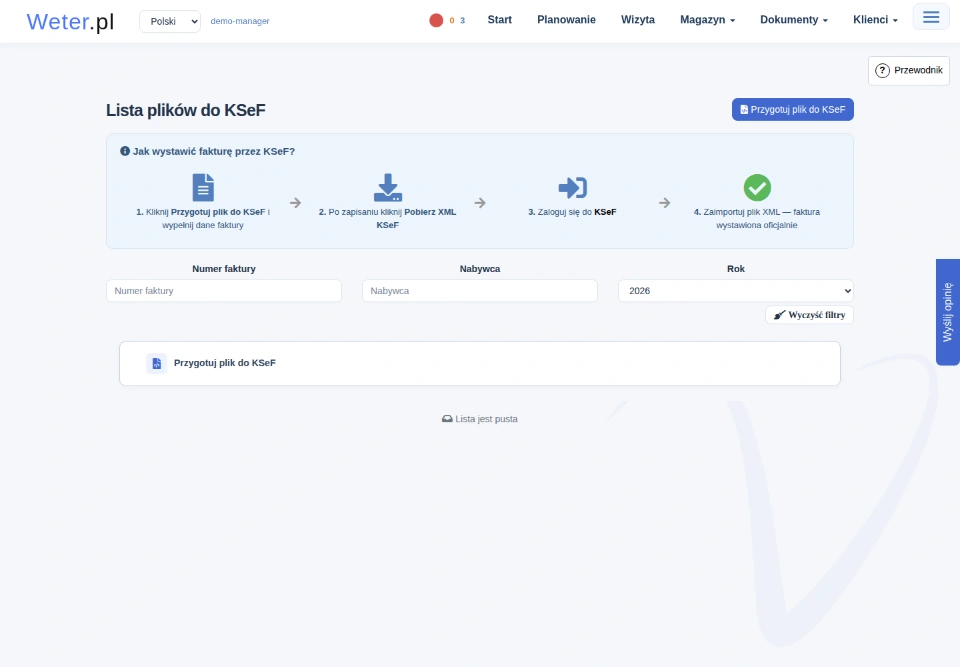Open the Wizyta section

[x=638, y=20]
